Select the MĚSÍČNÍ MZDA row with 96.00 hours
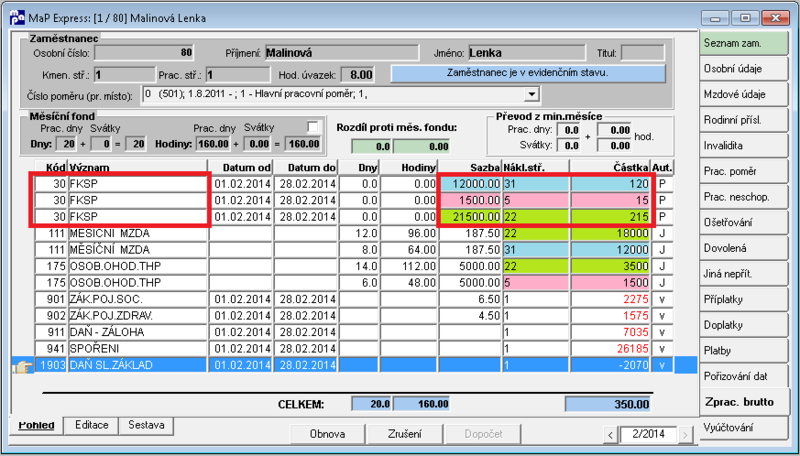 coord(354,233)
